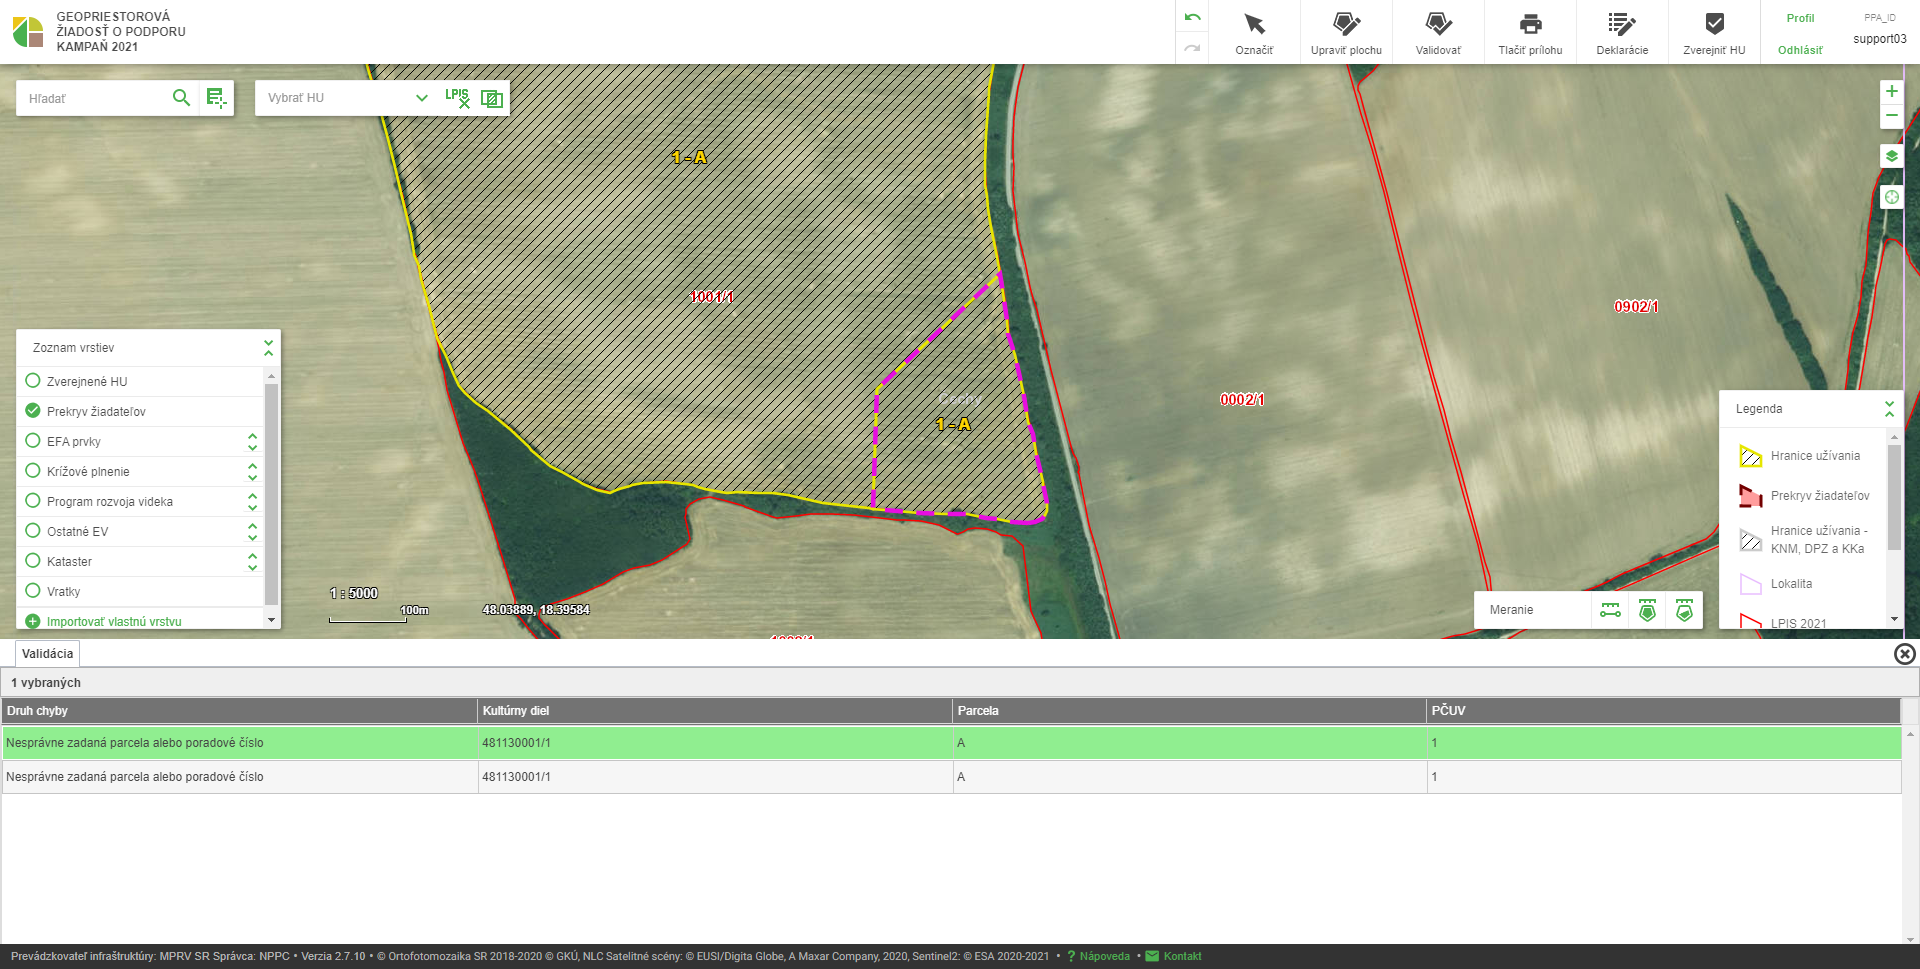Enable the Krížové plnenie layer
This screenshot has height=969, width=1920.
[x=33, y=471]
